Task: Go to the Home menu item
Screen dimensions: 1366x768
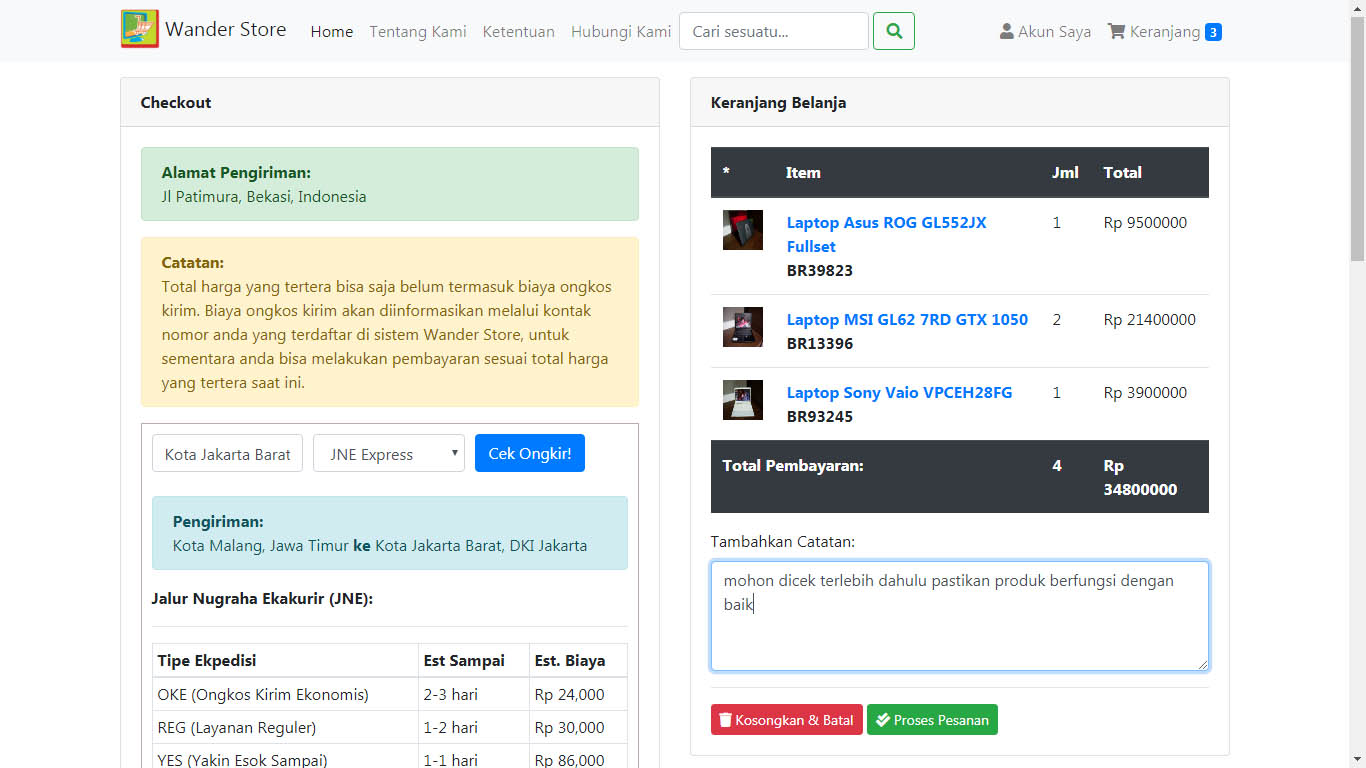Action: coord(332,31)
